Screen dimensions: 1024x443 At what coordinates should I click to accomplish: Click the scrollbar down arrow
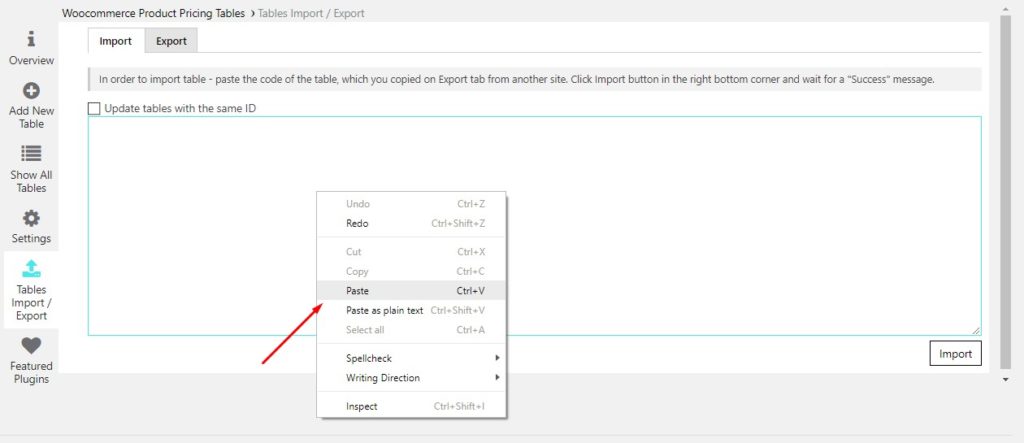point(1006,380)
